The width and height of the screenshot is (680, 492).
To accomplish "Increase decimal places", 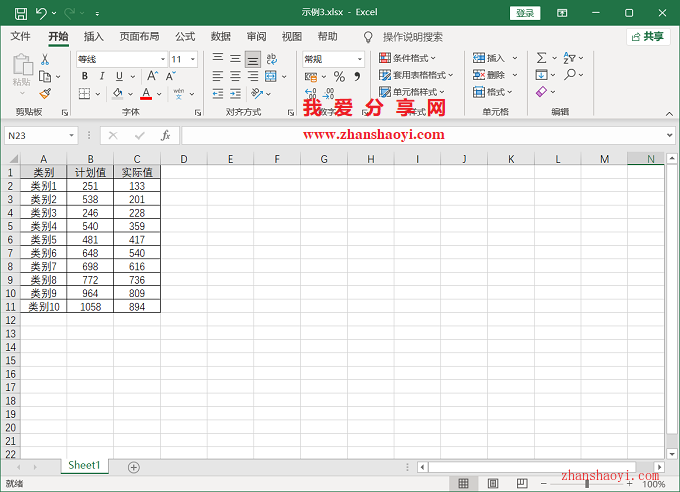I will [311, 94].
